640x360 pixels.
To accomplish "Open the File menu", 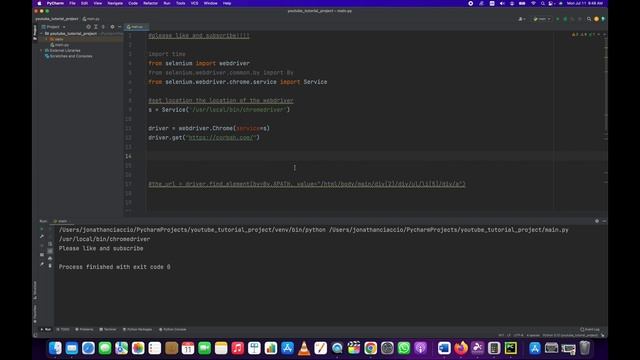I will [72, 3].
